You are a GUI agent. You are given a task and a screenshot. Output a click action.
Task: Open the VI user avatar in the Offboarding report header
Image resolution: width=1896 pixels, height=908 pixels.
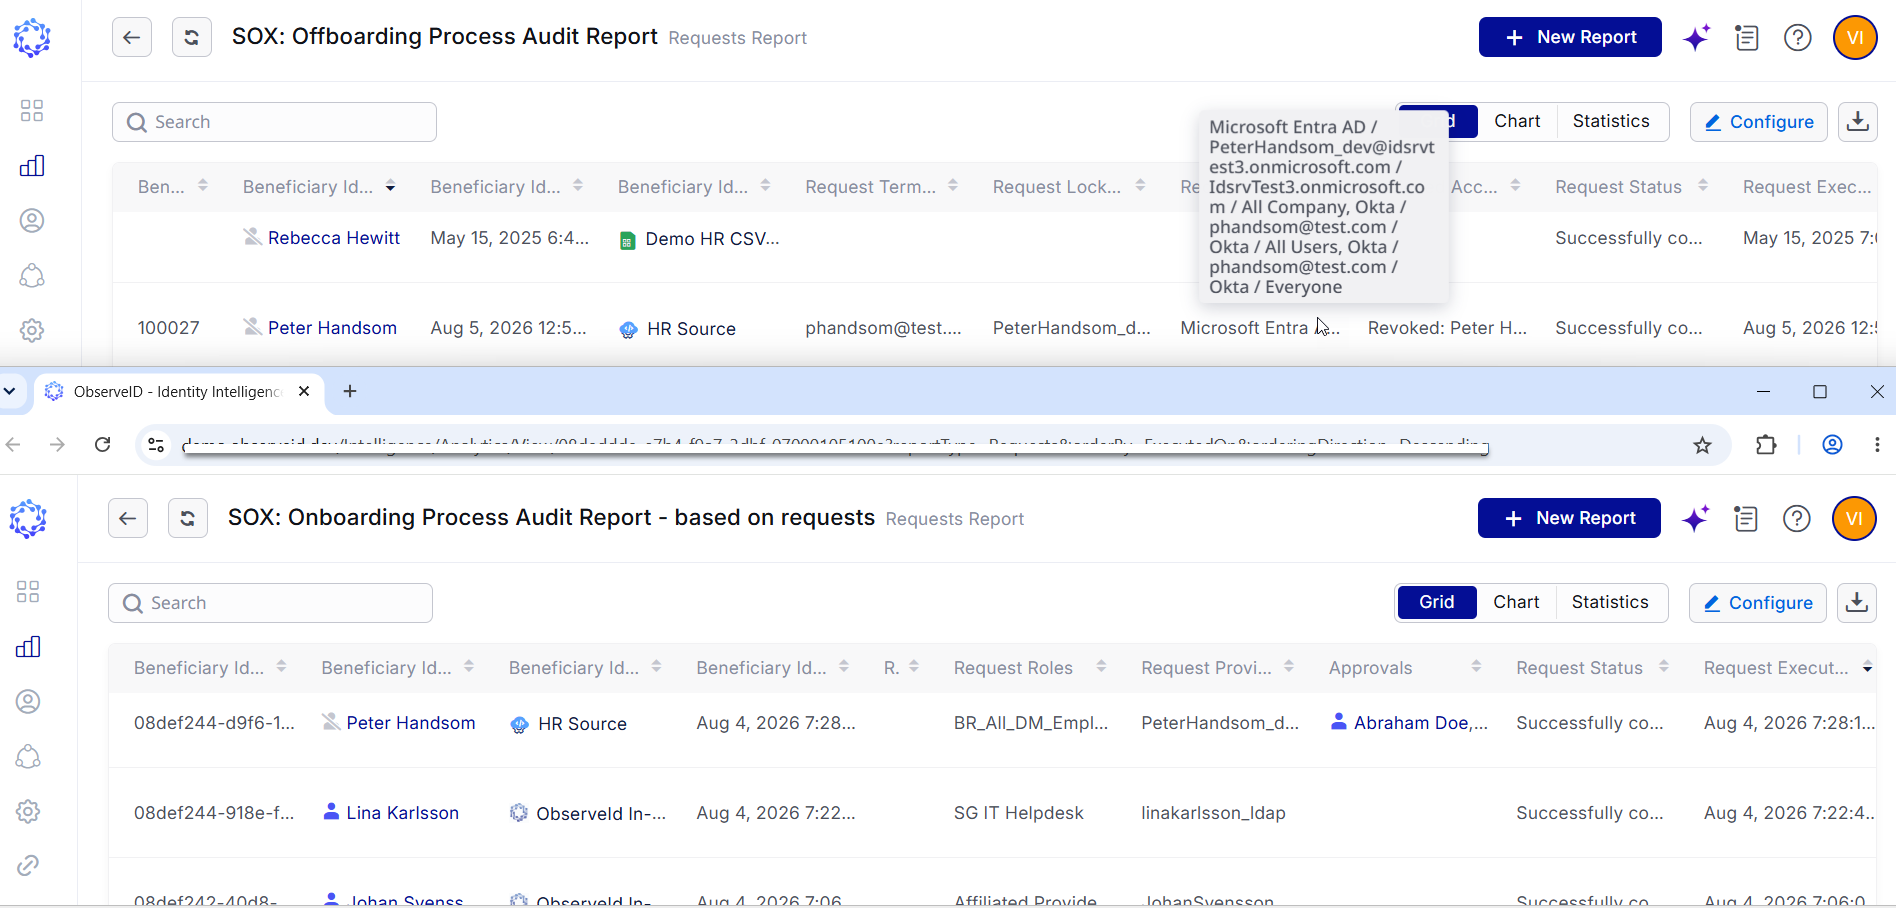[x=1855, y=38]
